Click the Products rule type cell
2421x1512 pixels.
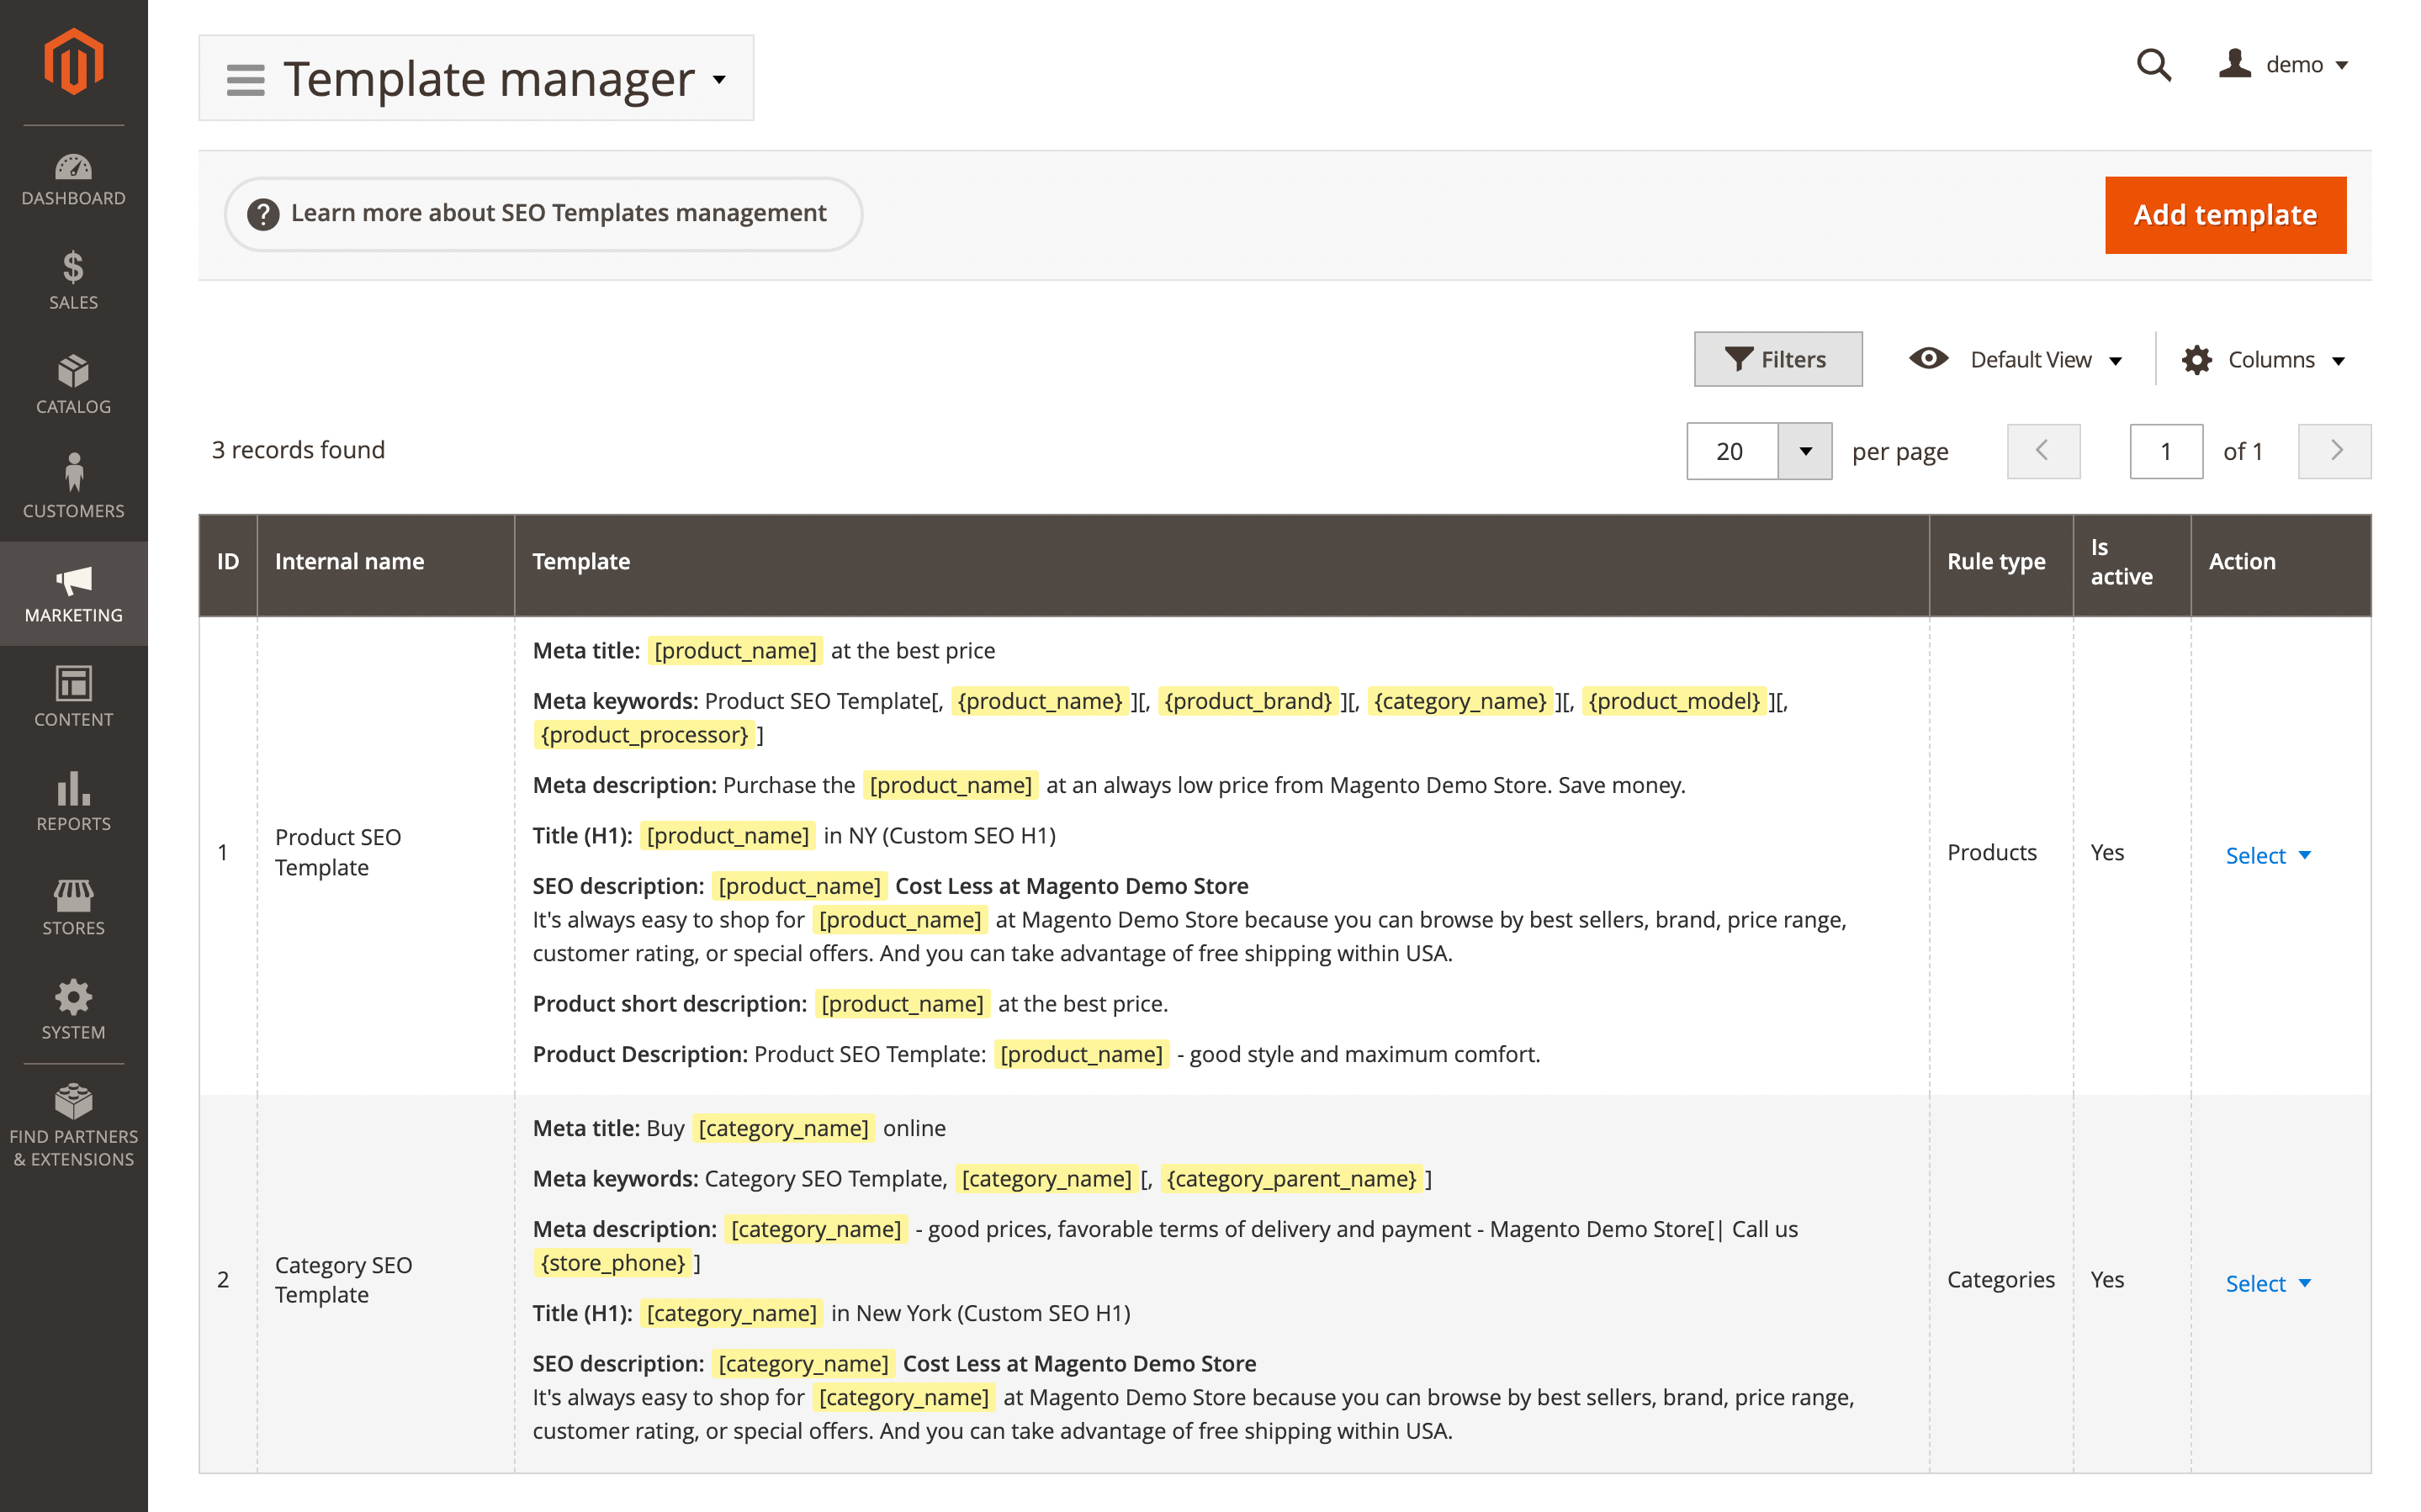point(2000,855)
